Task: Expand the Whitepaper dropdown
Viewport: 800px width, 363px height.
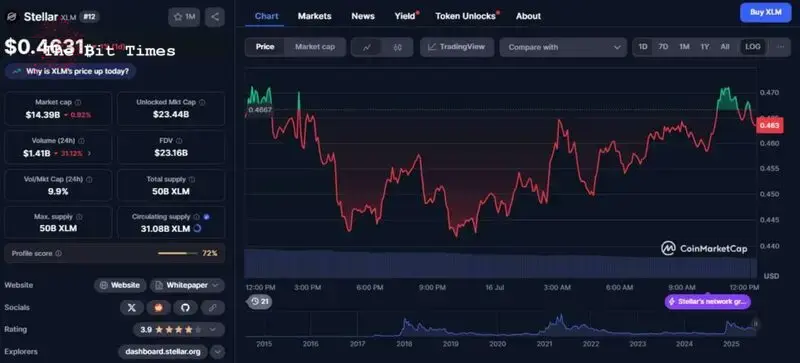Action: [187, 285]
